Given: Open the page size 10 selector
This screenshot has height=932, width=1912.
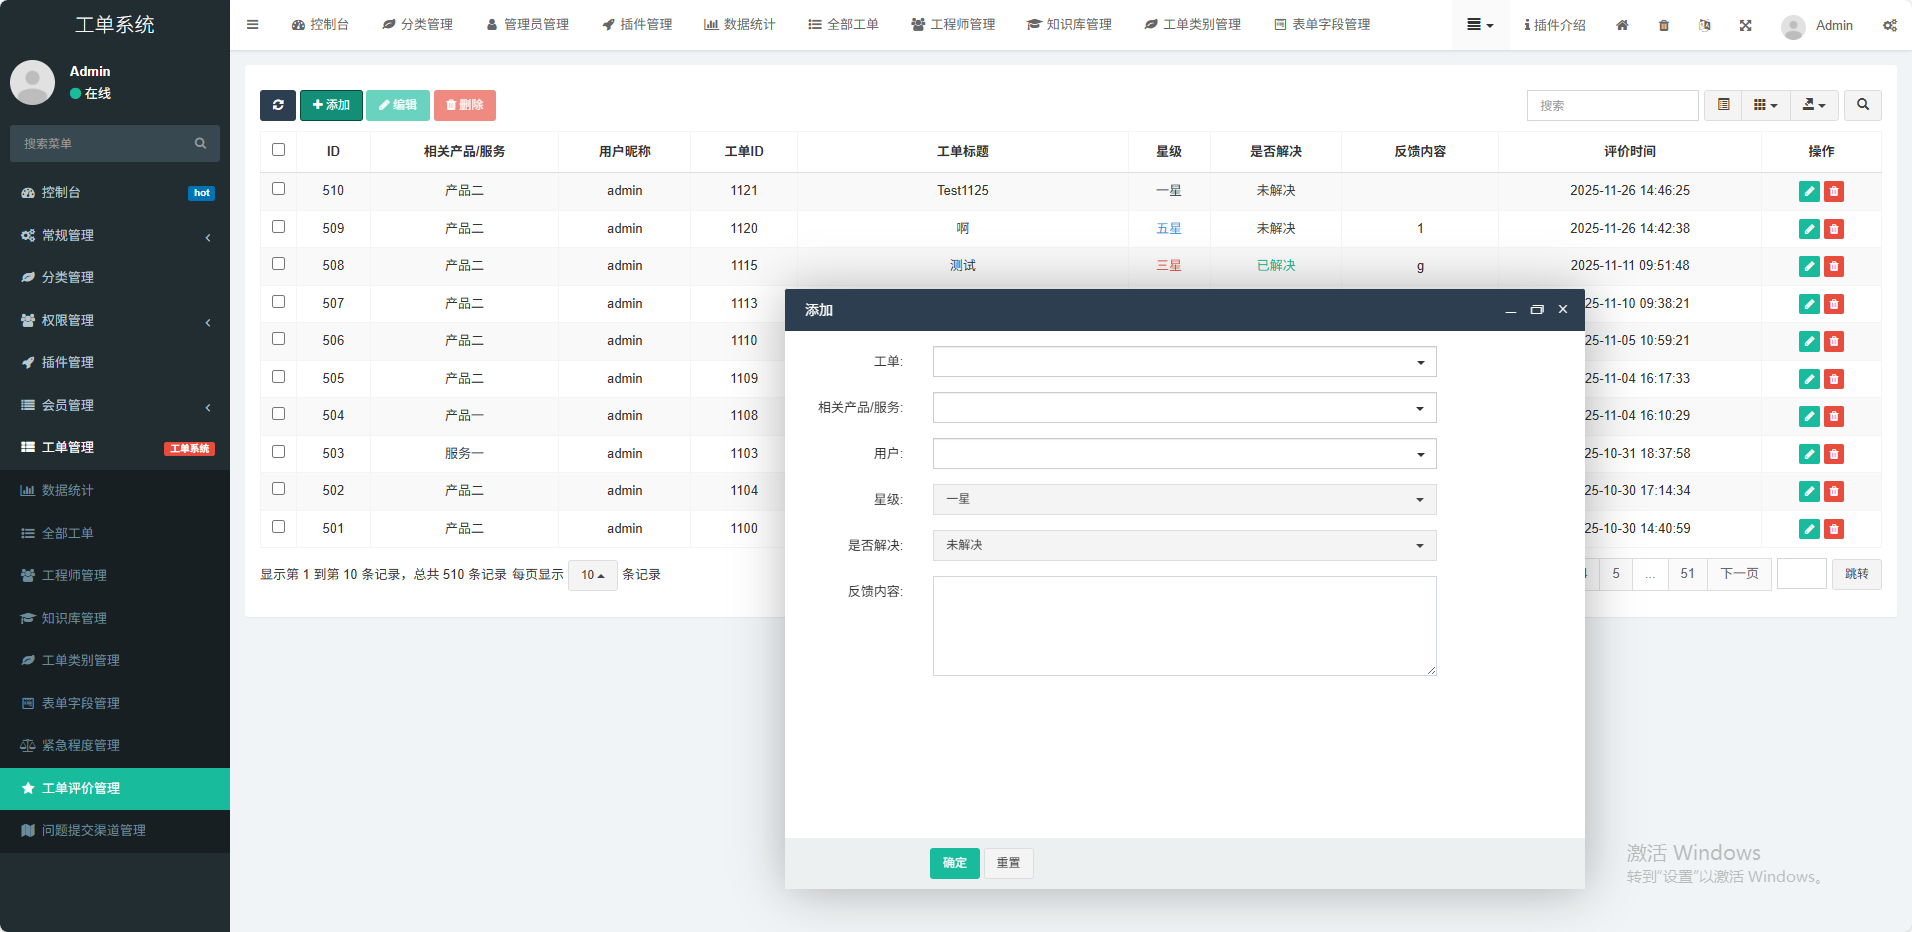Looking at the screenshot, I should coord(593,575).
